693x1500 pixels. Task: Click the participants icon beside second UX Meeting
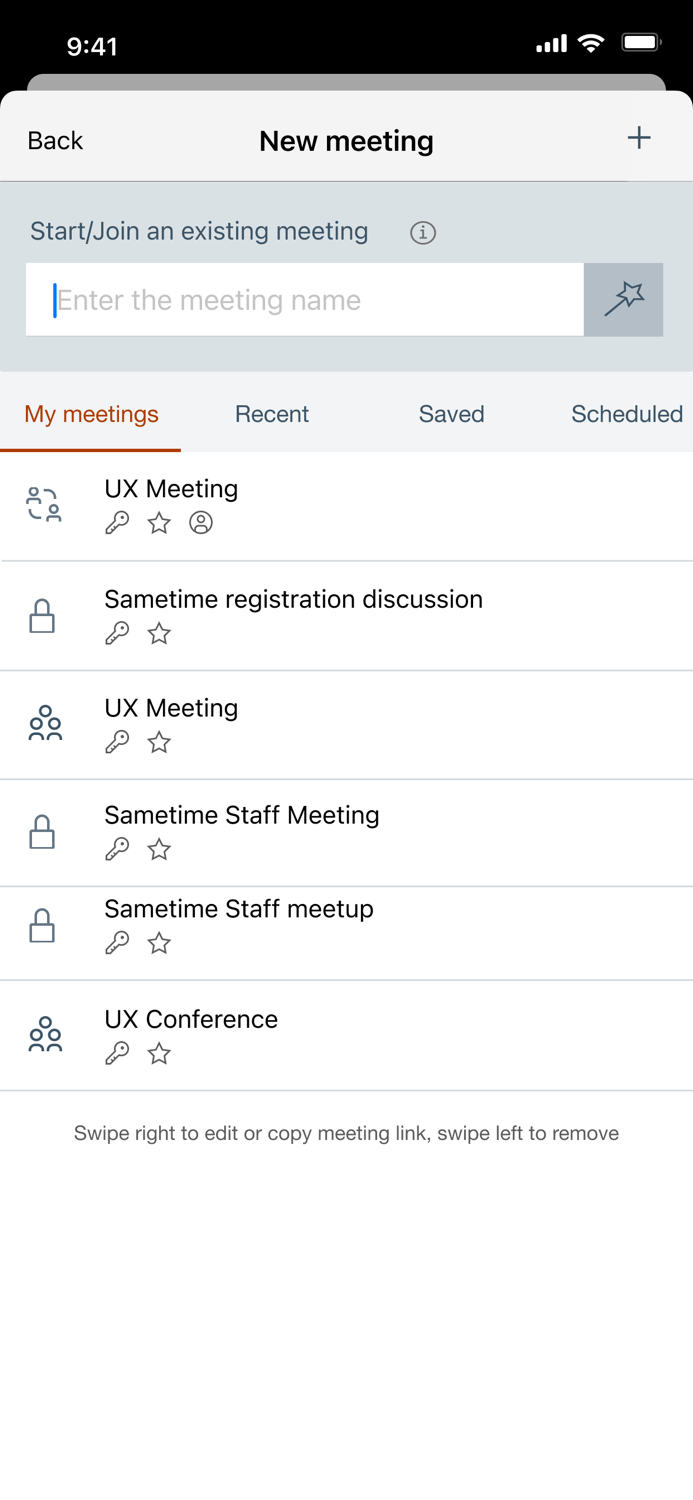pos(44,724)
